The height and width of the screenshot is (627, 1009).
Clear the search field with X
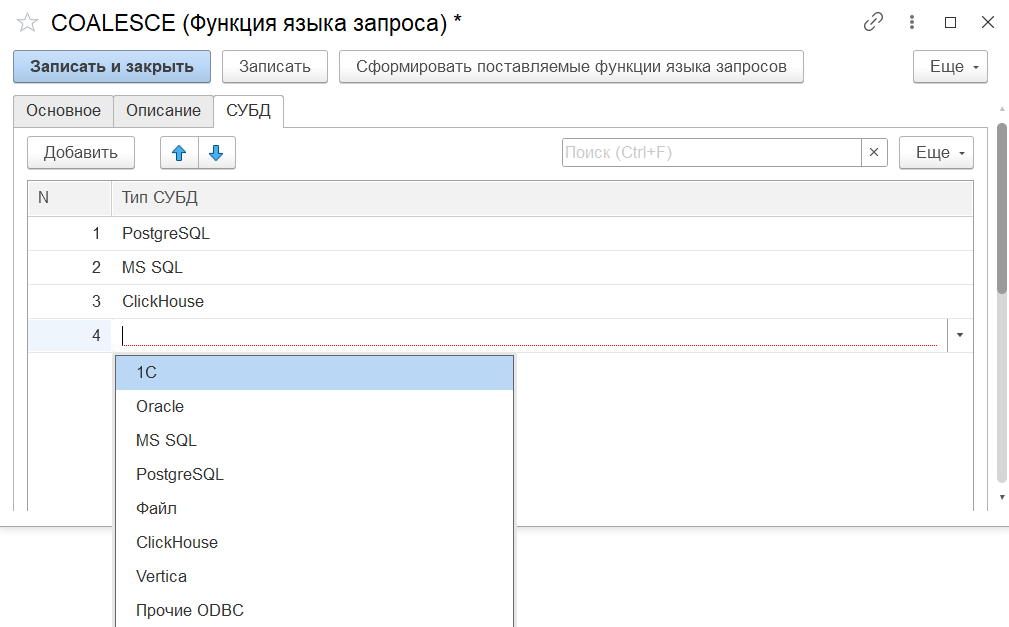pos(874,153)
